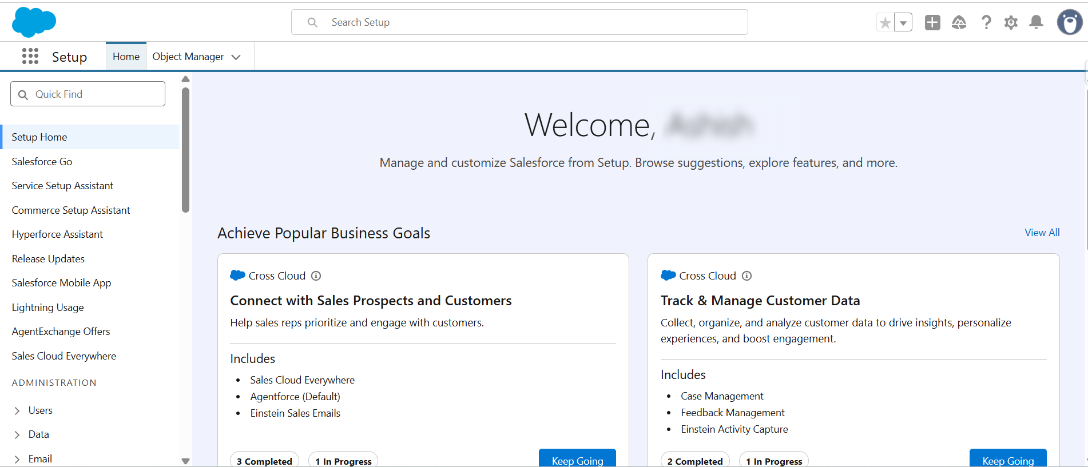Click the Connect with Sales Prospects and Customers heading
The image size is (1088, 467).
(371, 300)
